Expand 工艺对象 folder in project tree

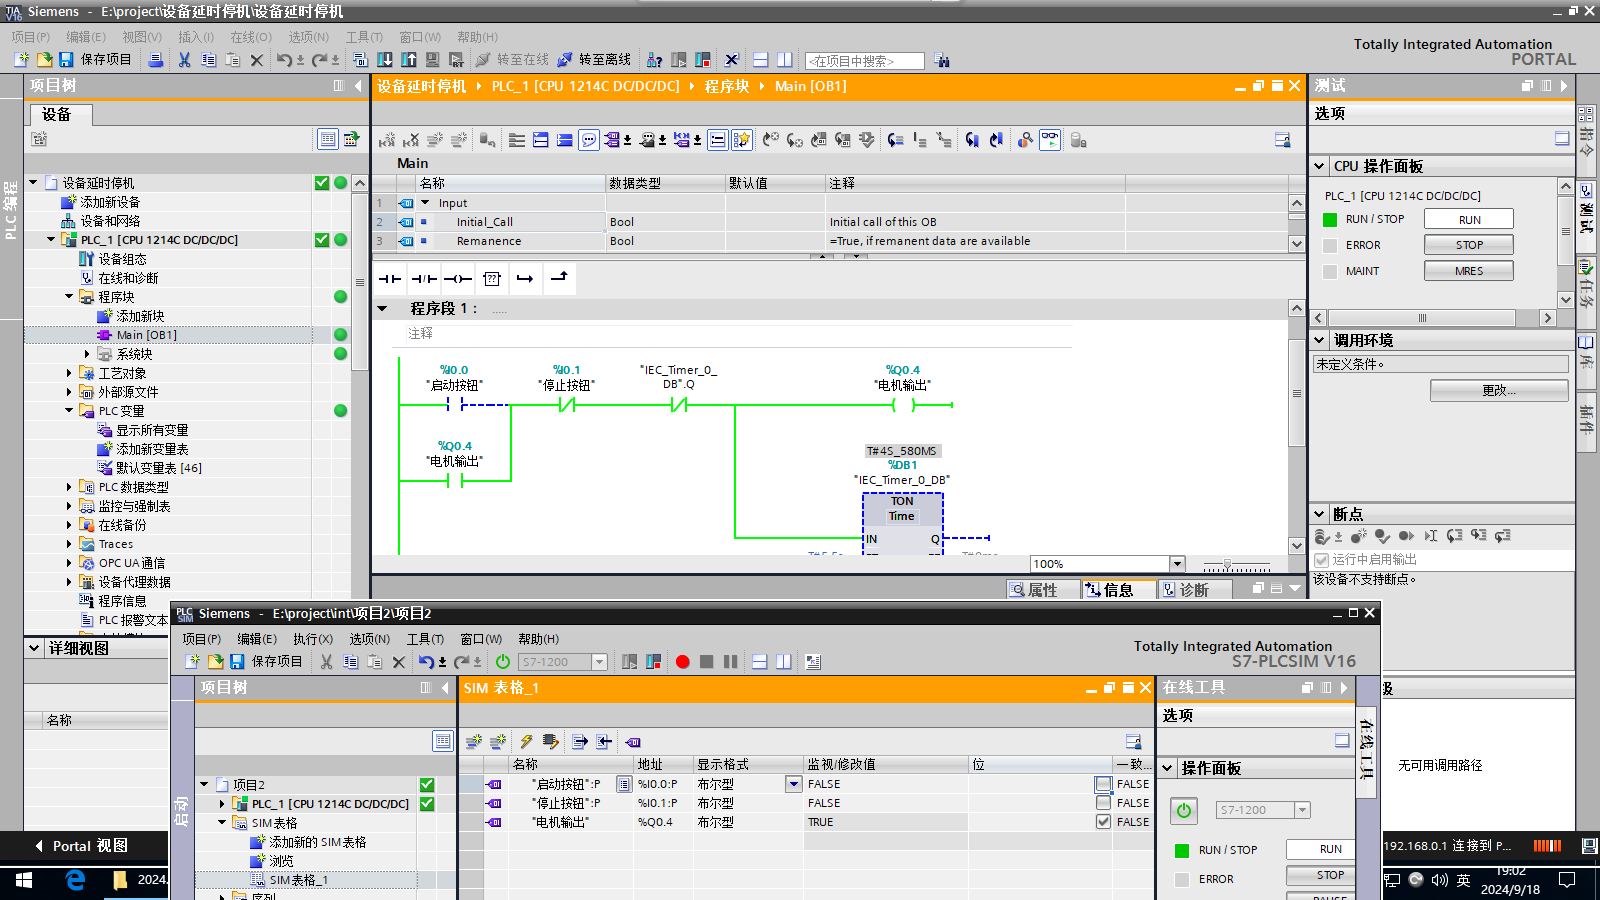69,373
